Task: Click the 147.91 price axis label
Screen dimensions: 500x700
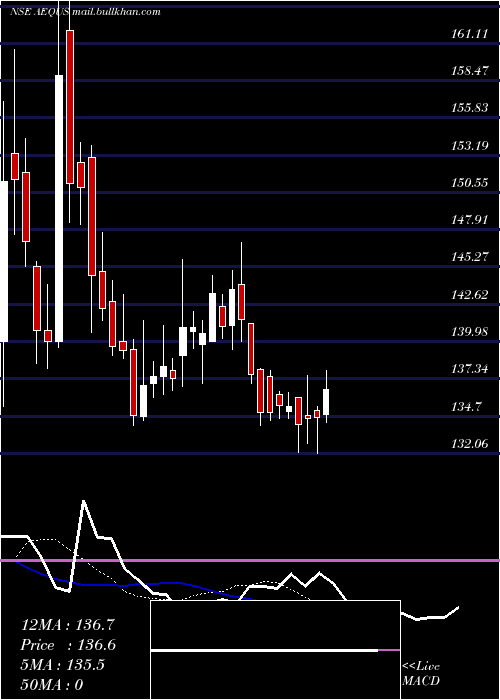Action: tap(470, 220)
